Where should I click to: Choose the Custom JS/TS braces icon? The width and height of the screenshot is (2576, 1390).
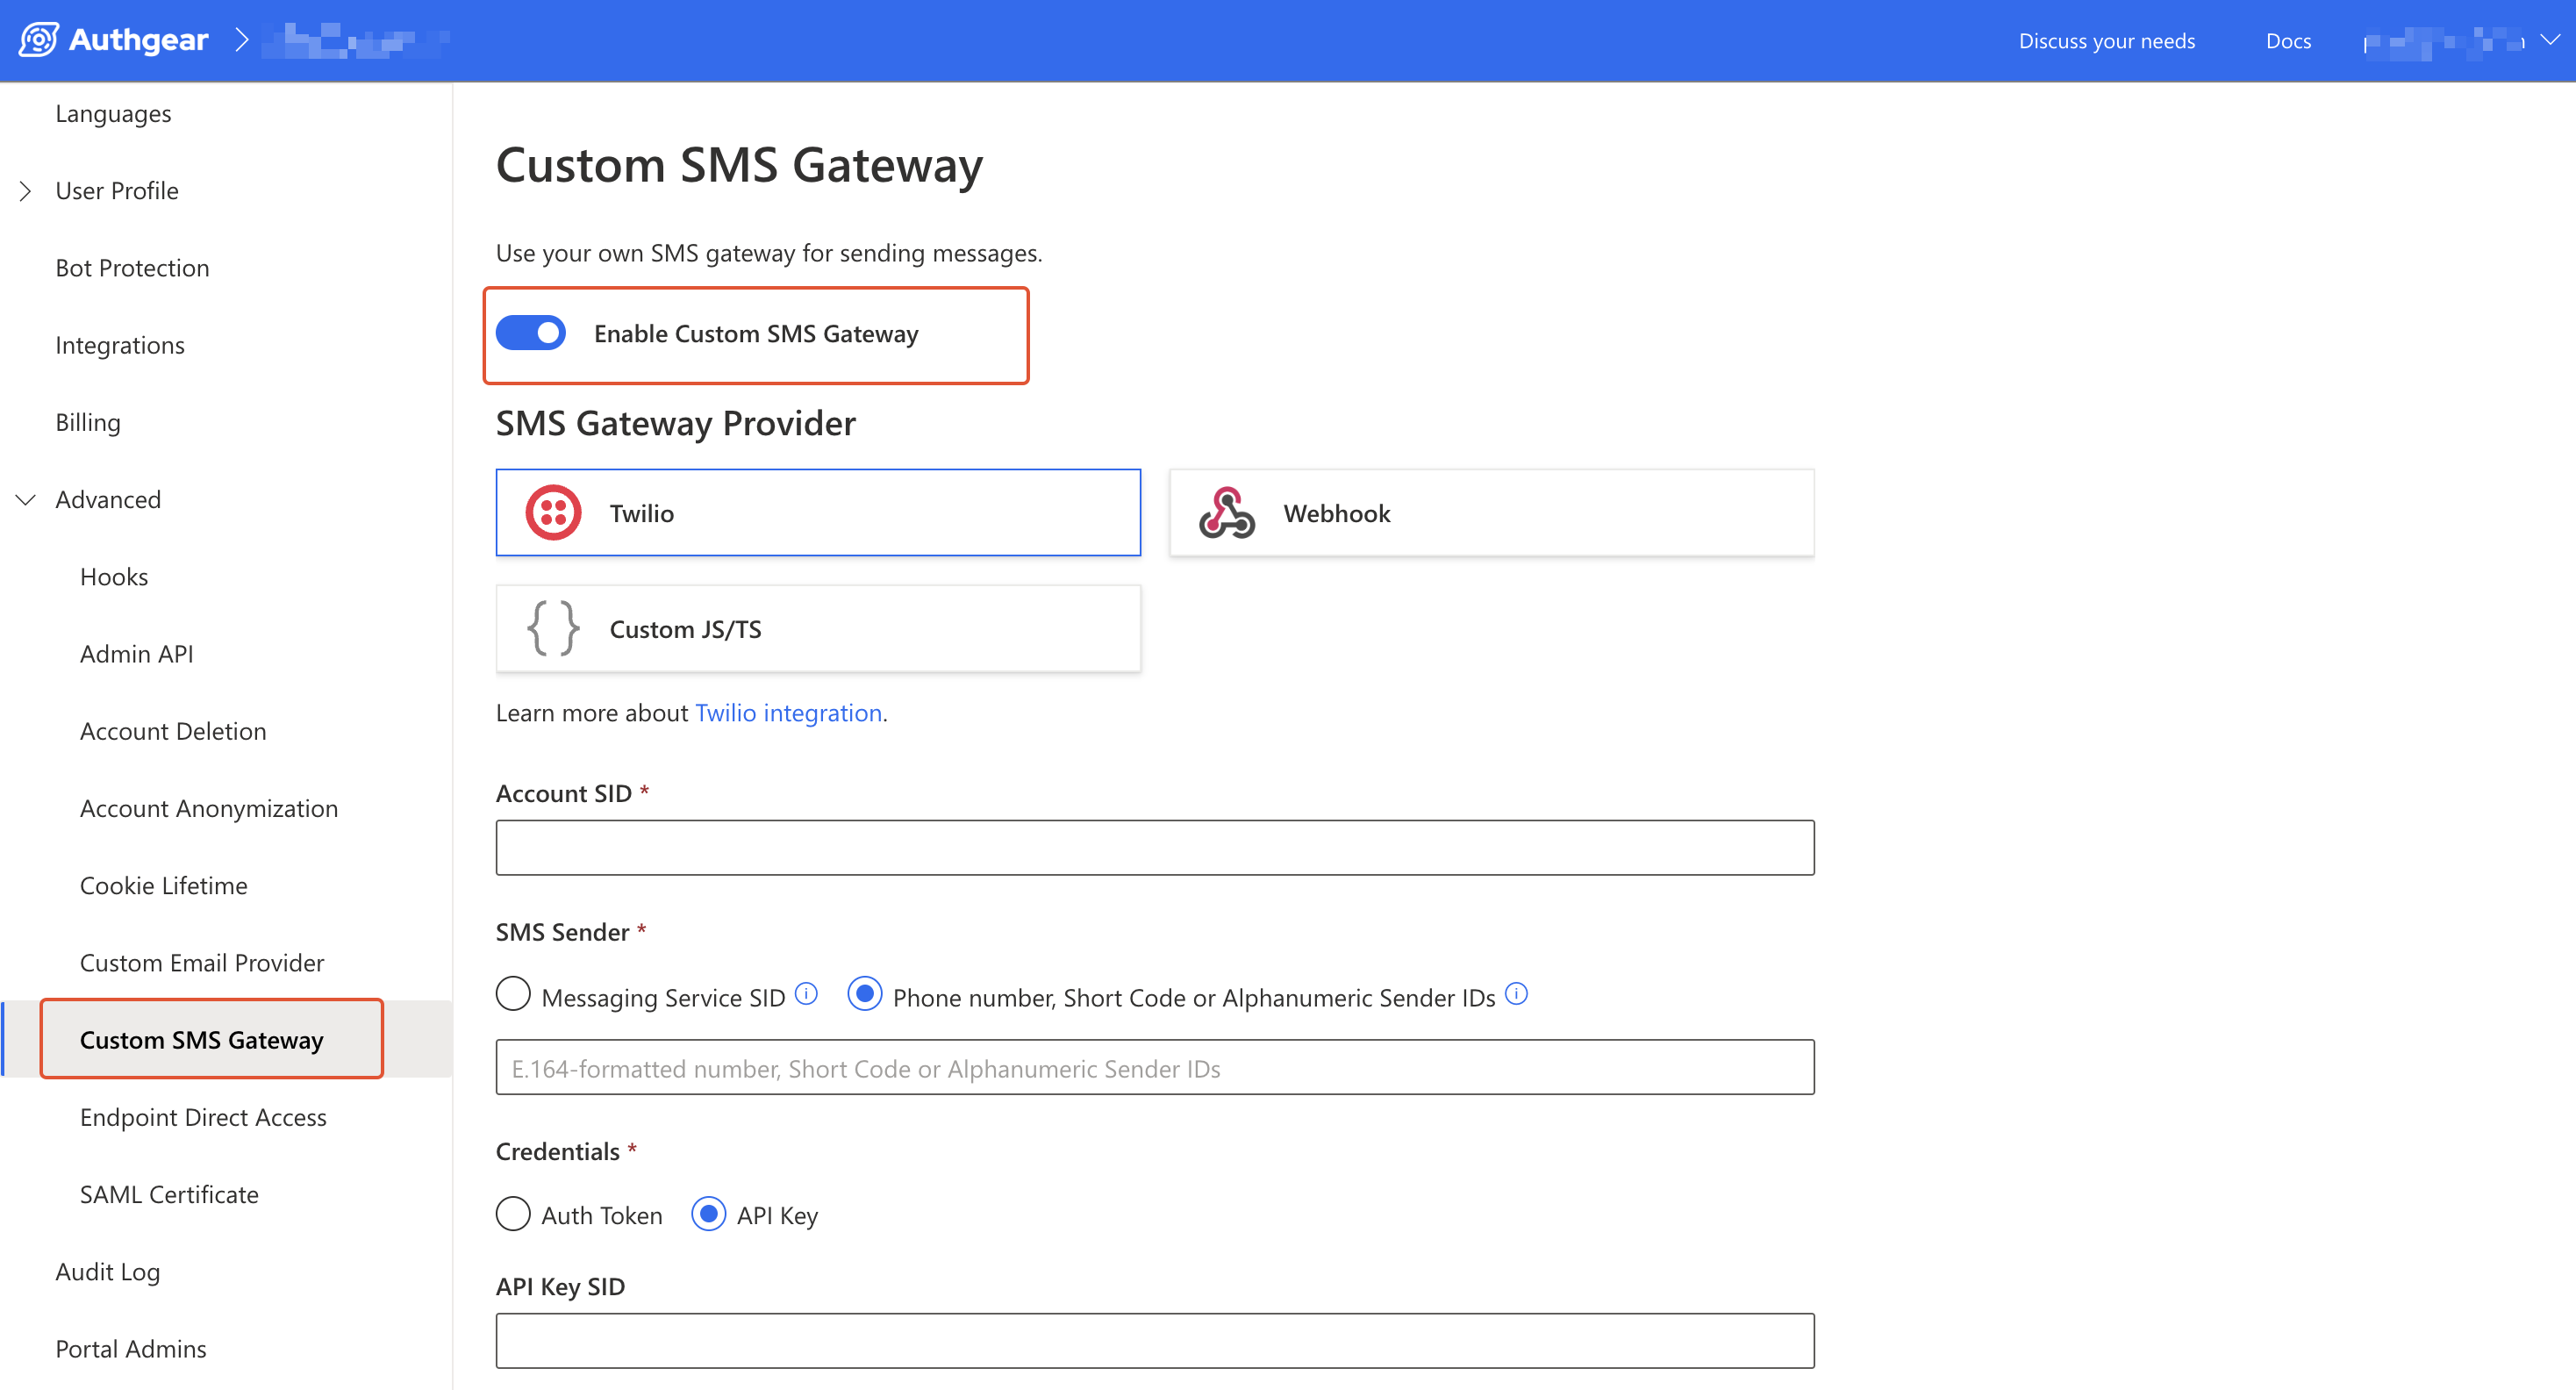[x=553, y=629]
